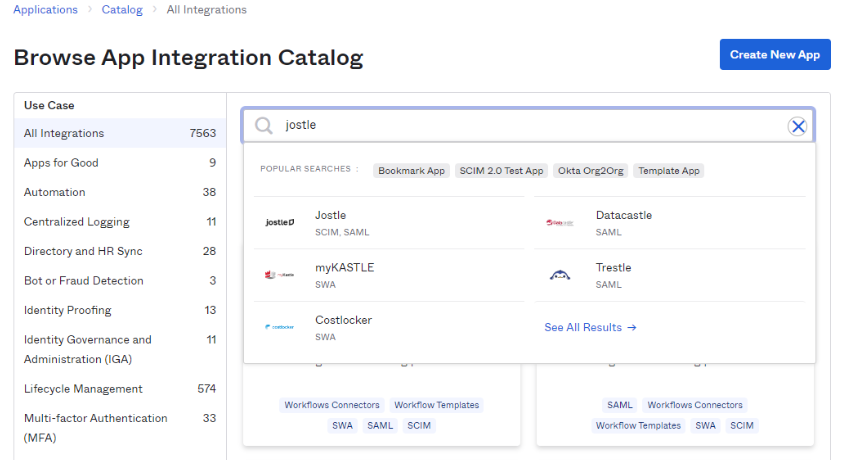This screenshot has width=847, height=460.
Task: Go to Applications breadcrumb
Action: pyautogui.click(x=45, y=10)
